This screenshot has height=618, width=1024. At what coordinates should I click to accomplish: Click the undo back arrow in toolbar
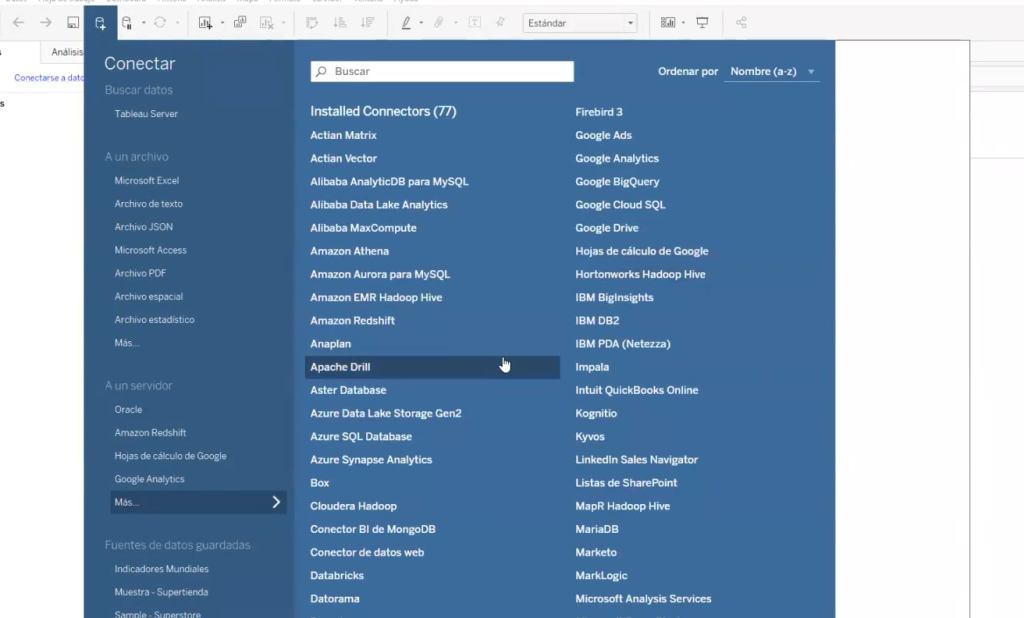tap(18, 23)
